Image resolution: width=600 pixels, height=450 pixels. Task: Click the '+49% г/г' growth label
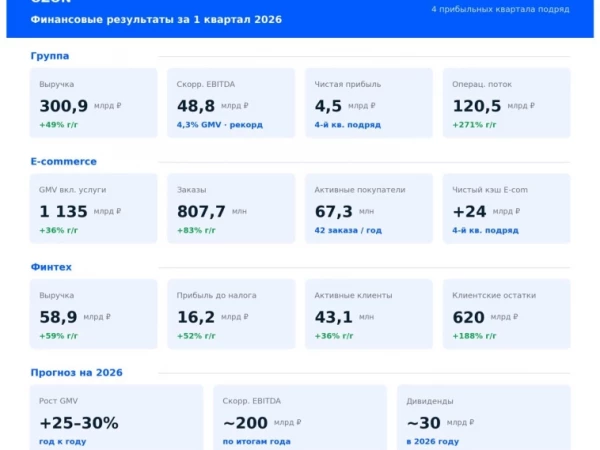[x=59, y=125]
